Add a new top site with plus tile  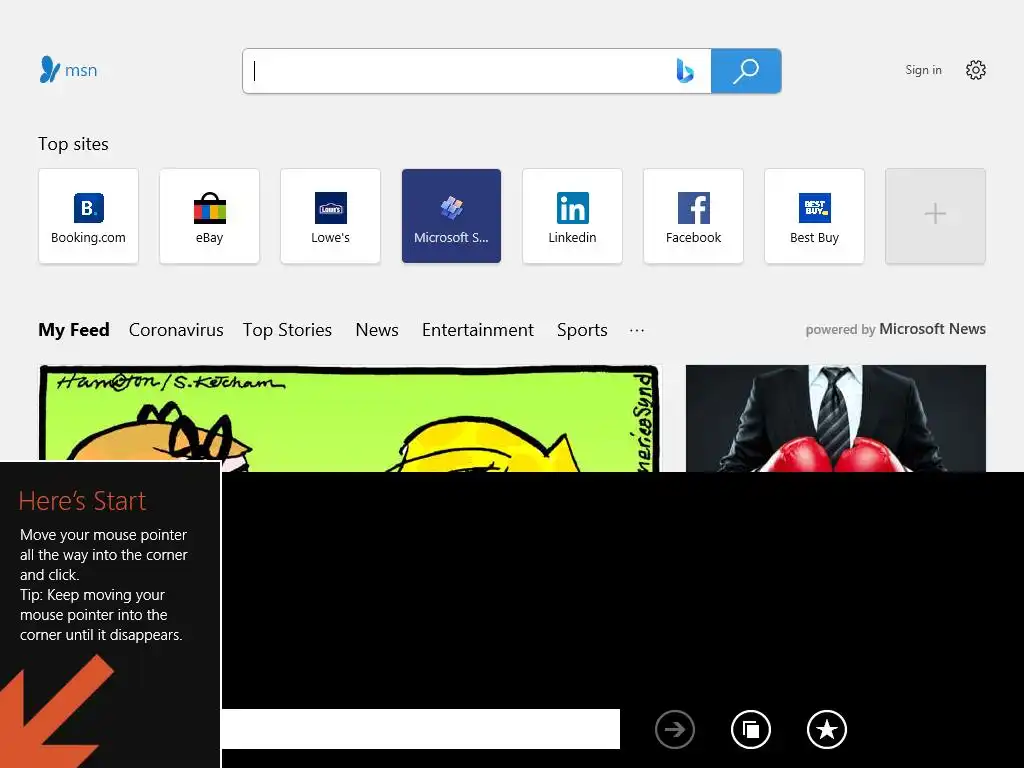click(935, 216)
